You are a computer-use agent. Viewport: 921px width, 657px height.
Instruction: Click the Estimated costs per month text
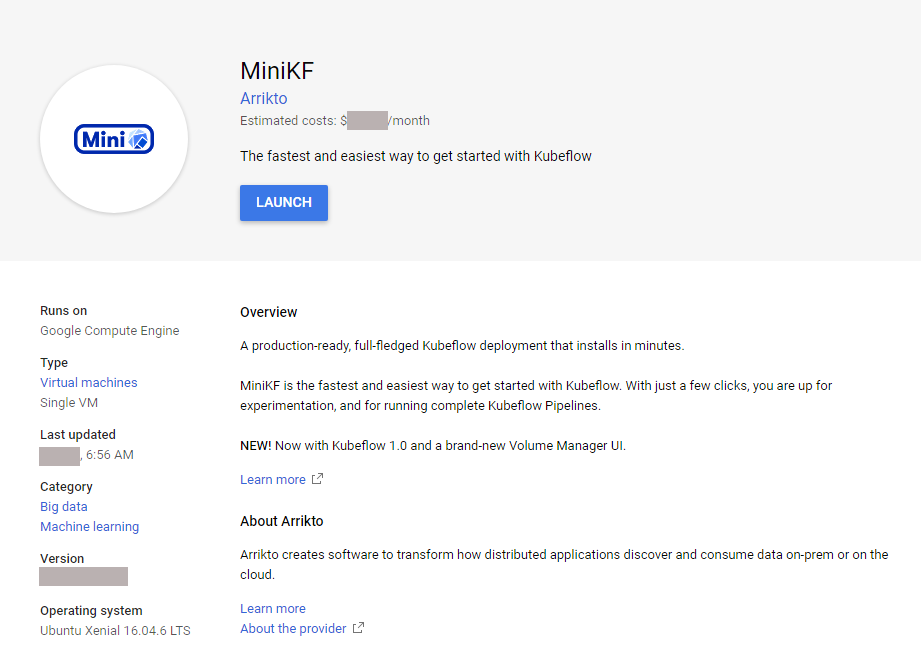[335, 121]
